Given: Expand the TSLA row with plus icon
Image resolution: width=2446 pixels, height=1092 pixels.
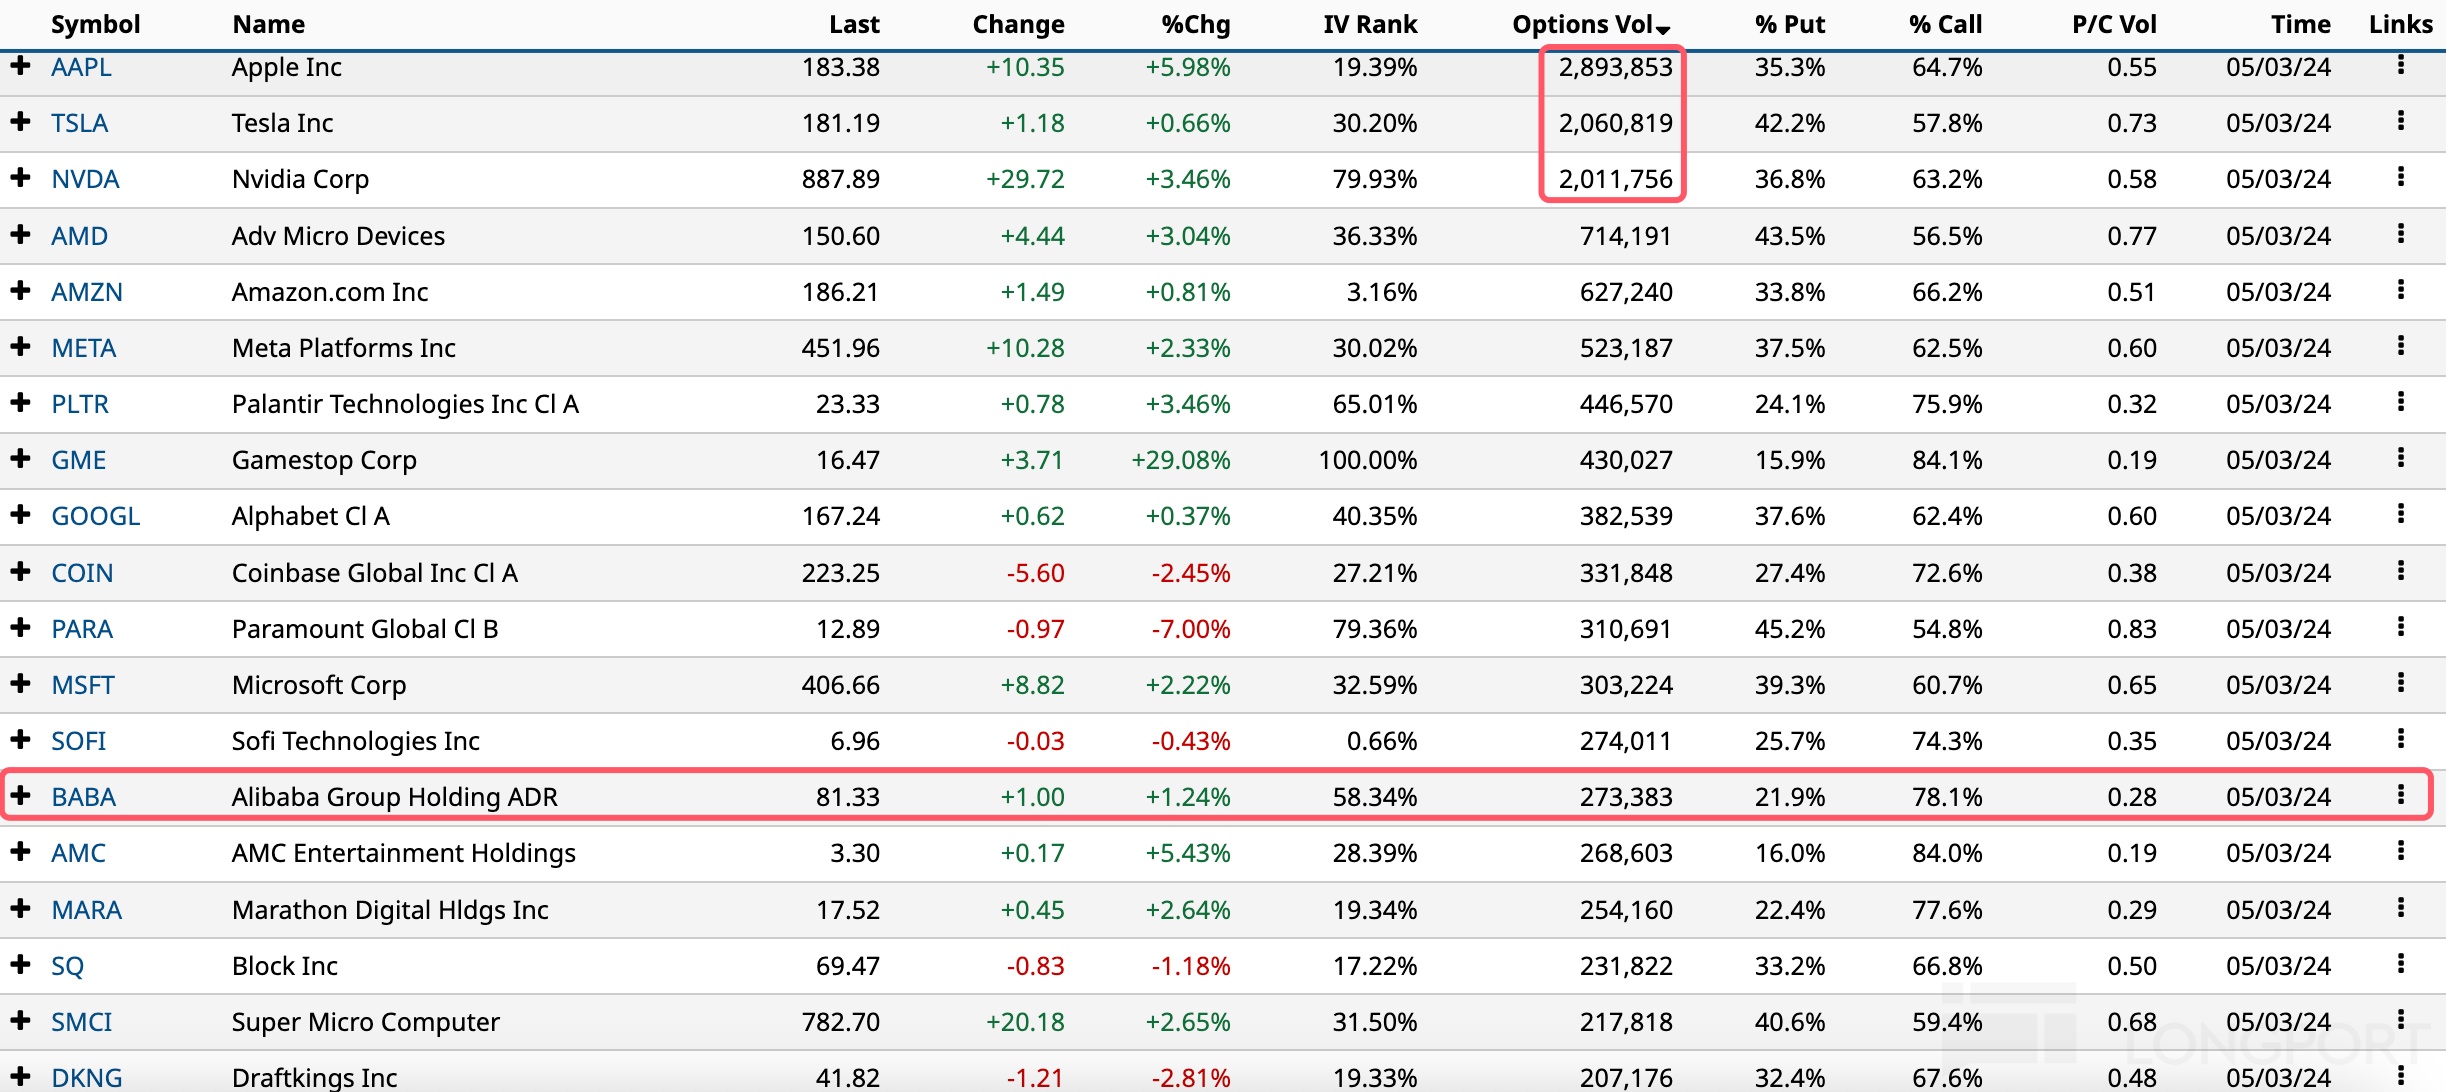Looking at the screenshot, I should [x=20, y=122].
